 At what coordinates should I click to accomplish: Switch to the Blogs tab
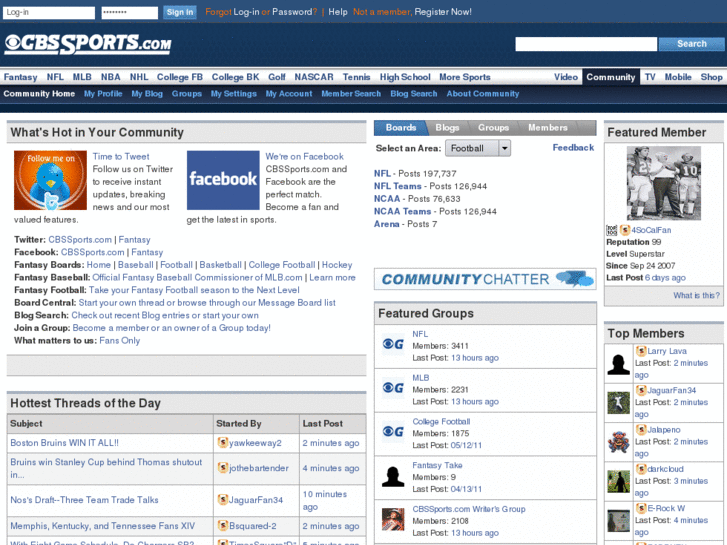[x=447, y=128]
